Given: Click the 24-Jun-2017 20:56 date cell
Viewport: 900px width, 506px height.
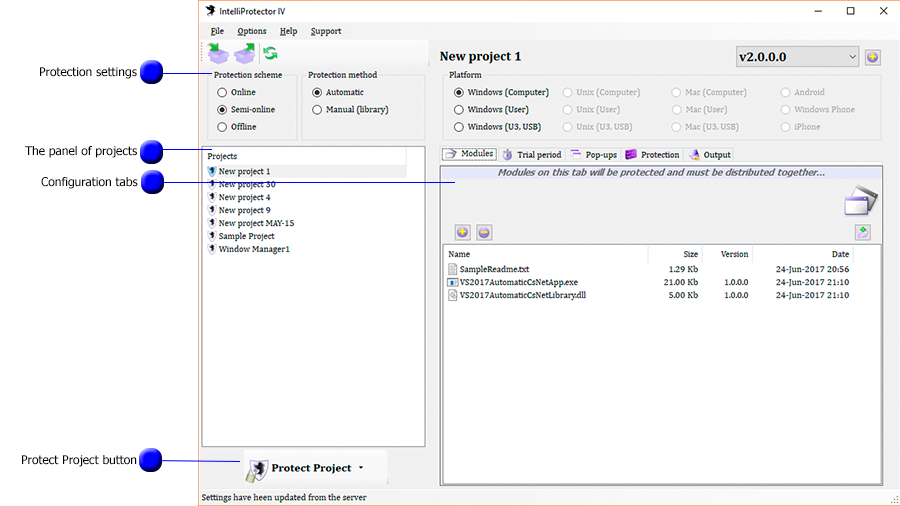Looking at the screenshot, I should 812,269.
